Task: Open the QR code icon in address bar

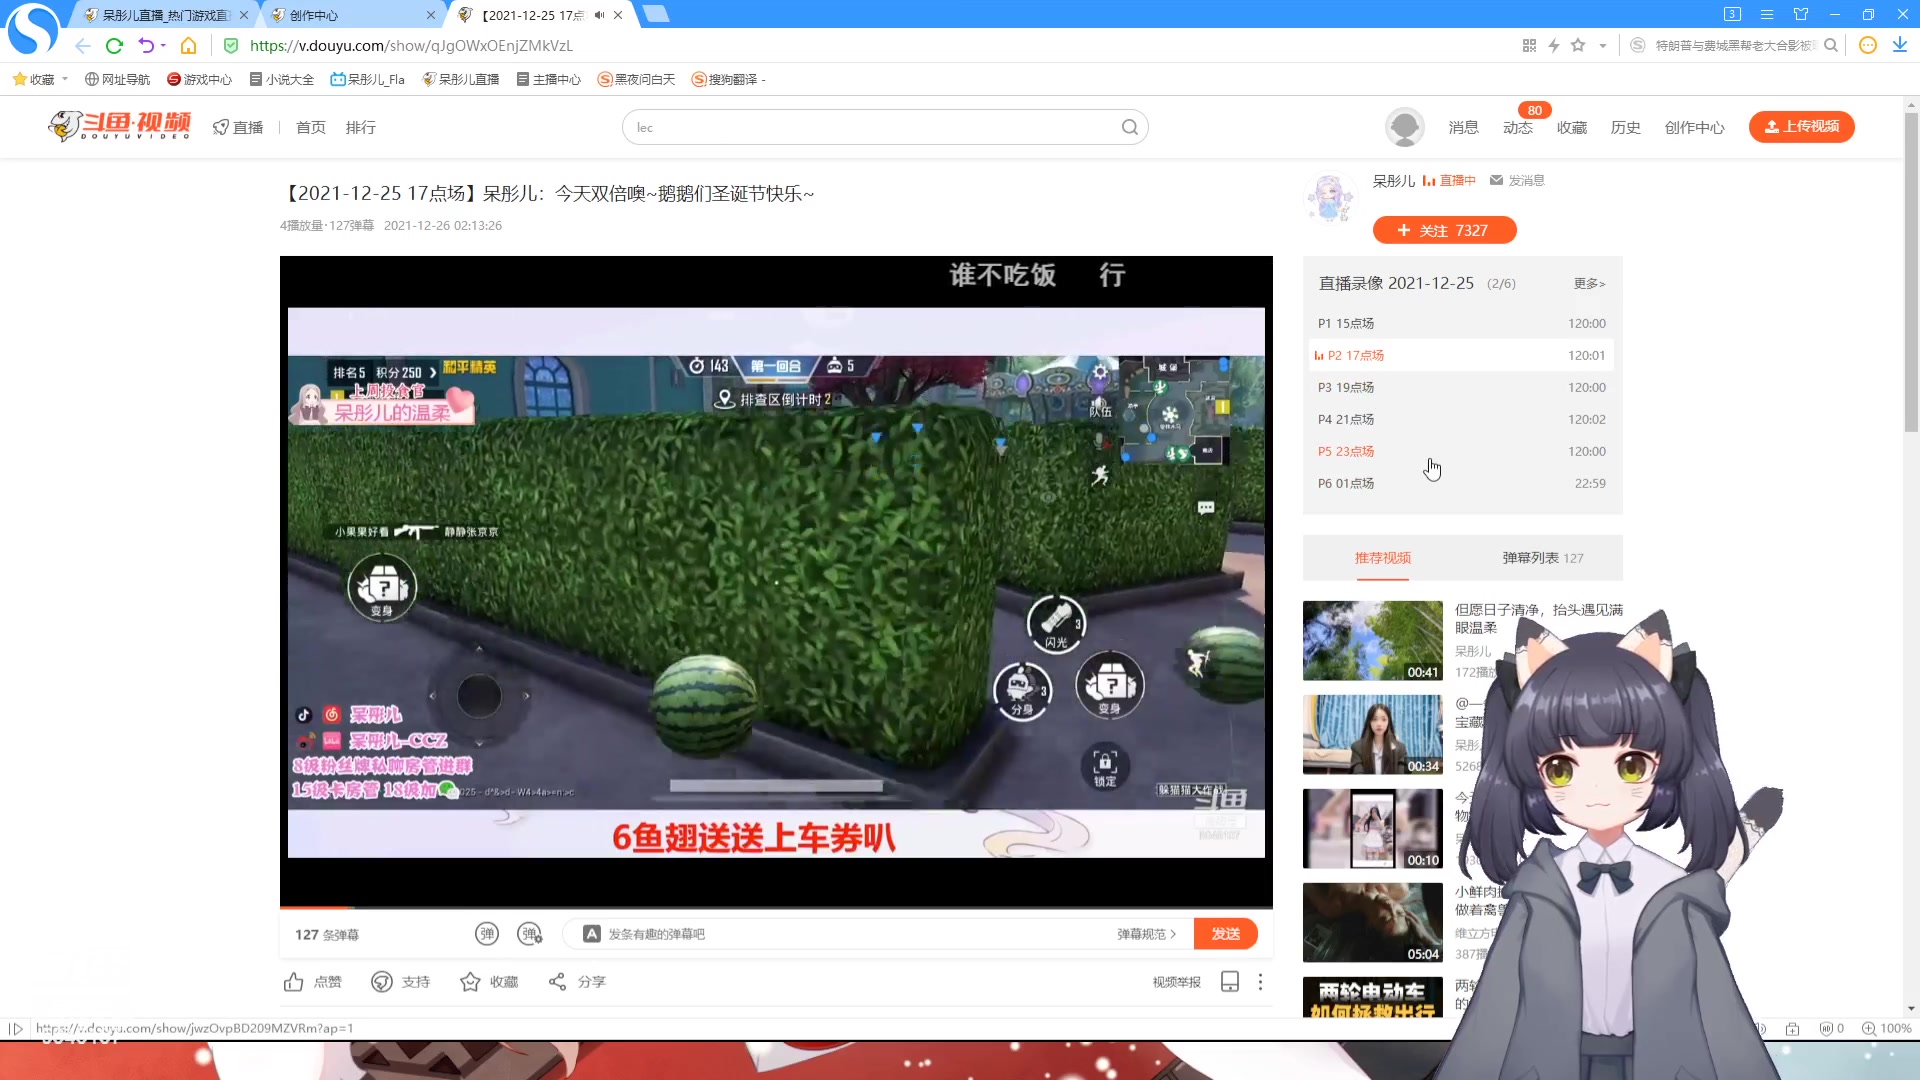Action: (x=1529, y=46)
